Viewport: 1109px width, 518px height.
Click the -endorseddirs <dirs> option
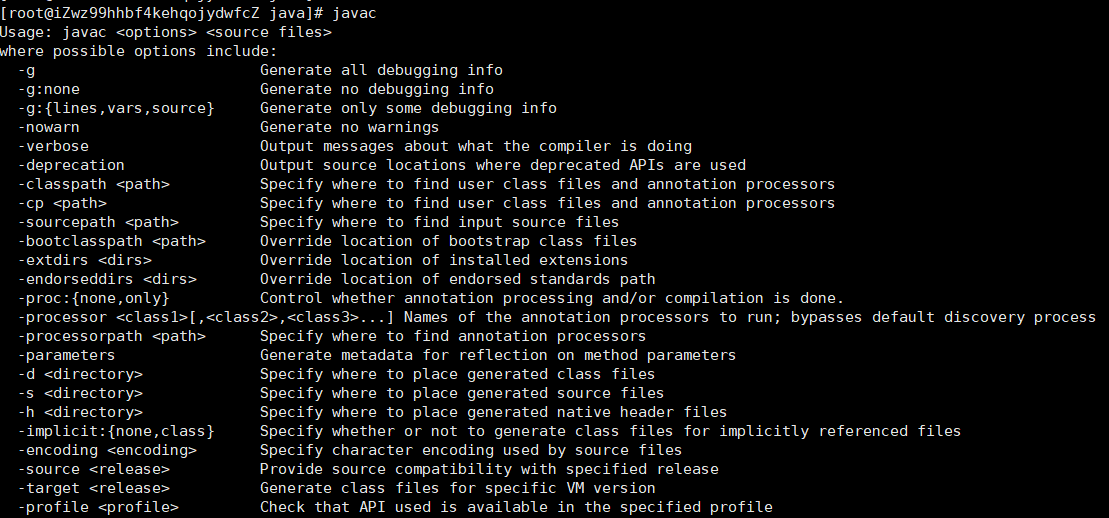click(x=107, y=279)
